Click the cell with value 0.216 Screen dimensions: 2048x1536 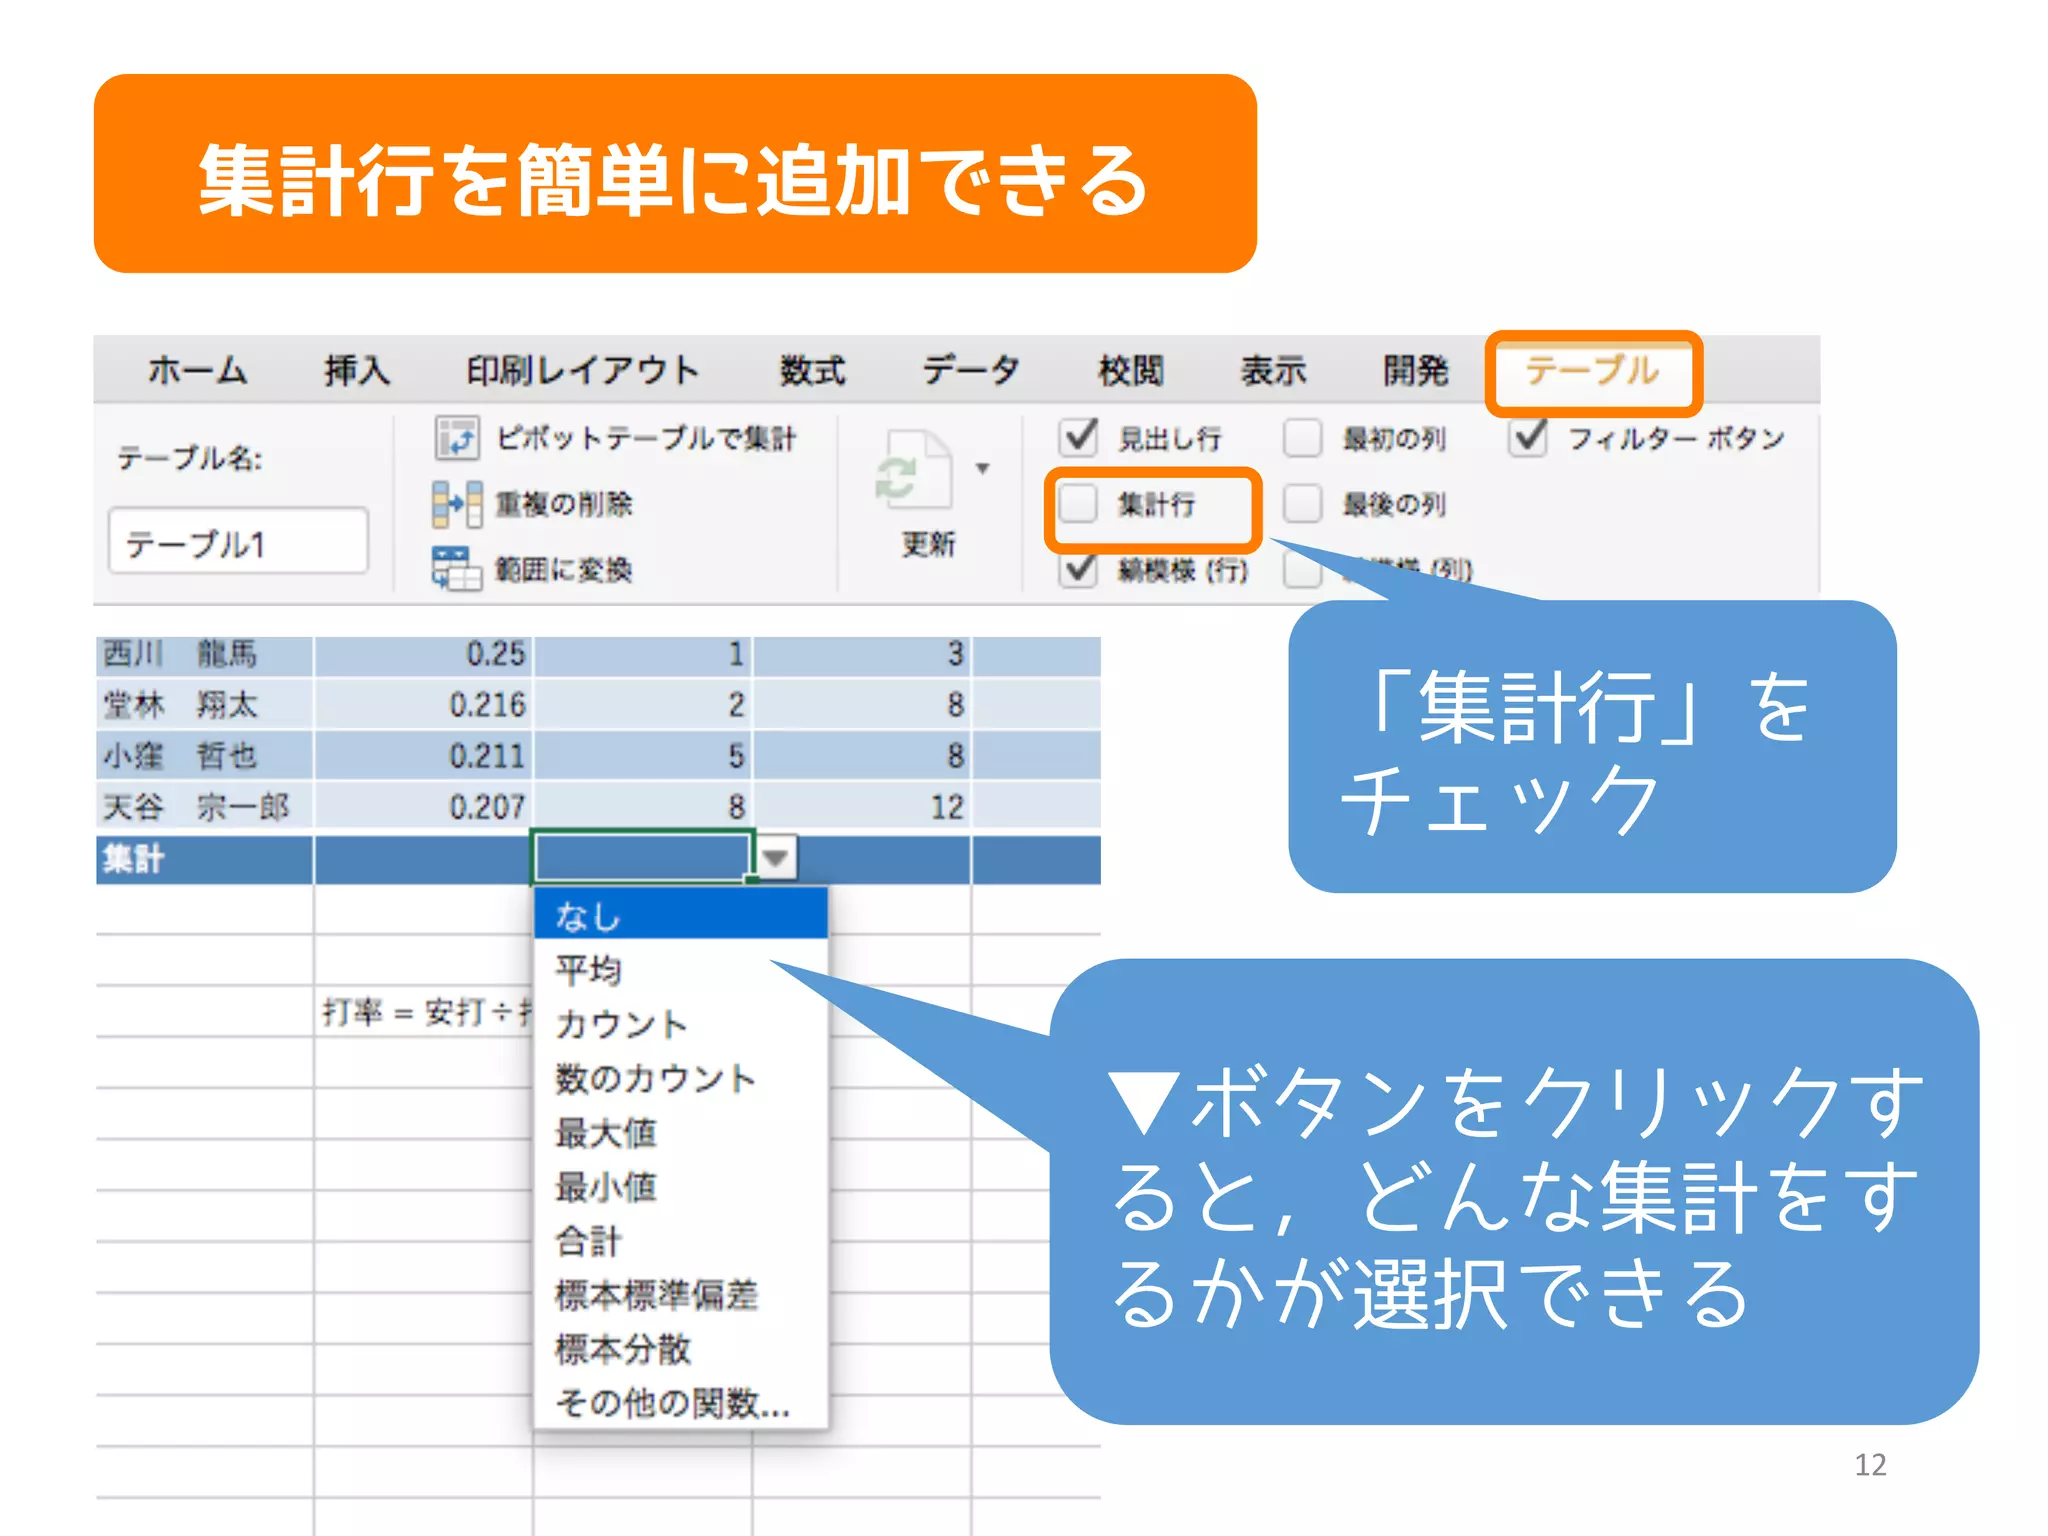(423, 705)
